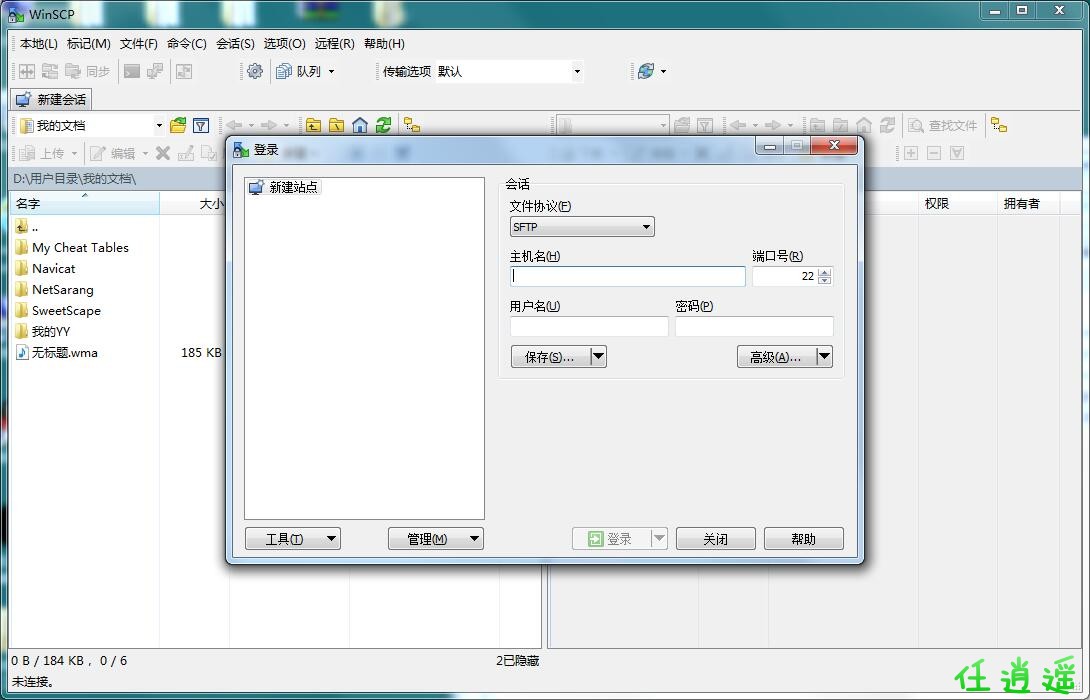Click the 同步 synchronize button

click(87, 71)
